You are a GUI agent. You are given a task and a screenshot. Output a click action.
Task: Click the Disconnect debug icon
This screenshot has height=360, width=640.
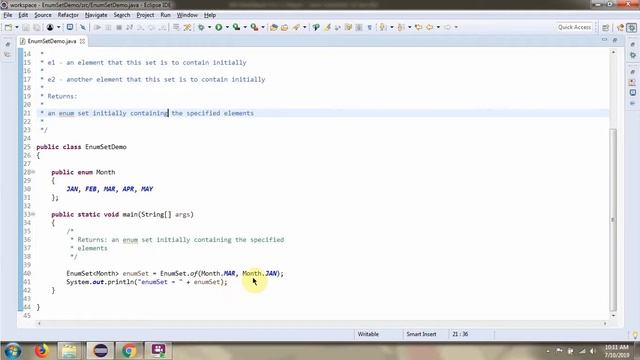[129, 27]
